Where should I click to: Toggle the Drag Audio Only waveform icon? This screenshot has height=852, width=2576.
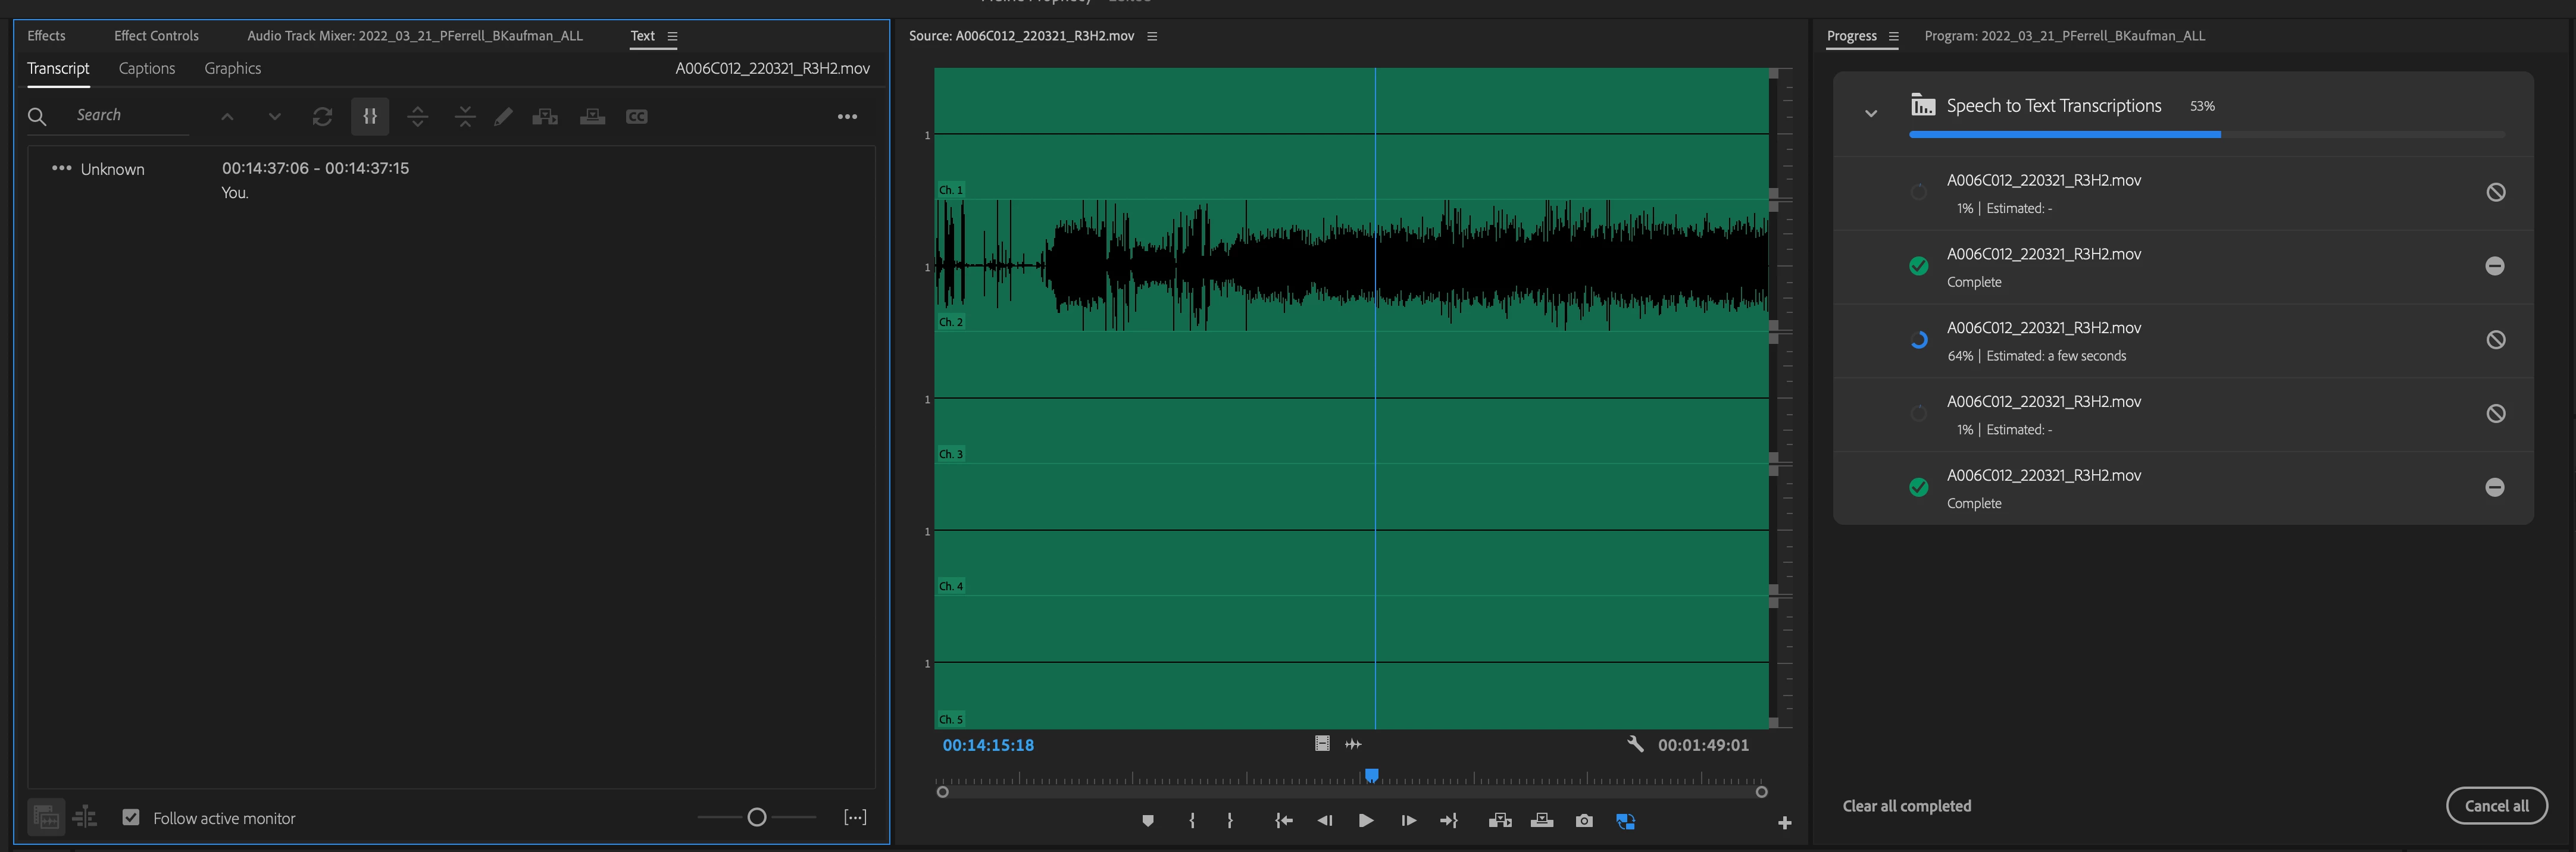click(1353, 744)
